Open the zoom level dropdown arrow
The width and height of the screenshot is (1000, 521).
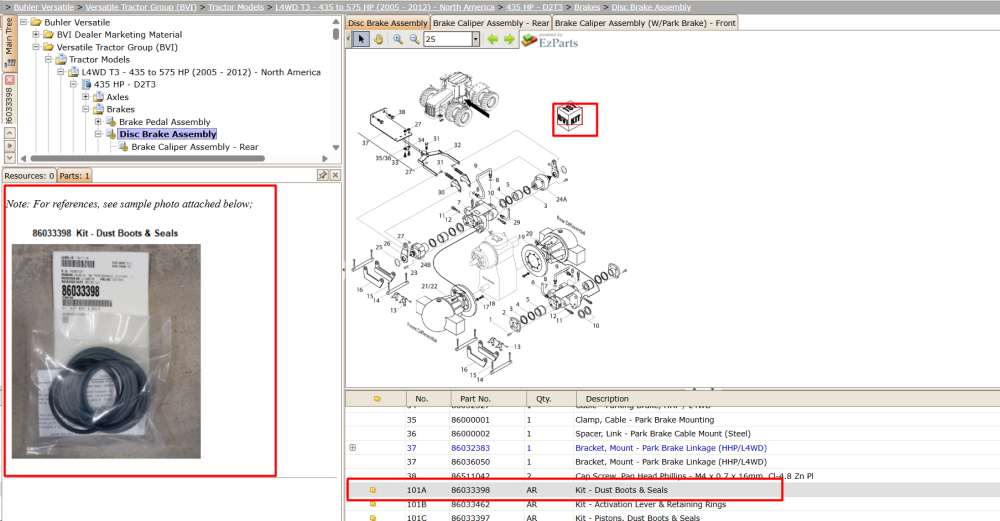[x=475, y=40]
